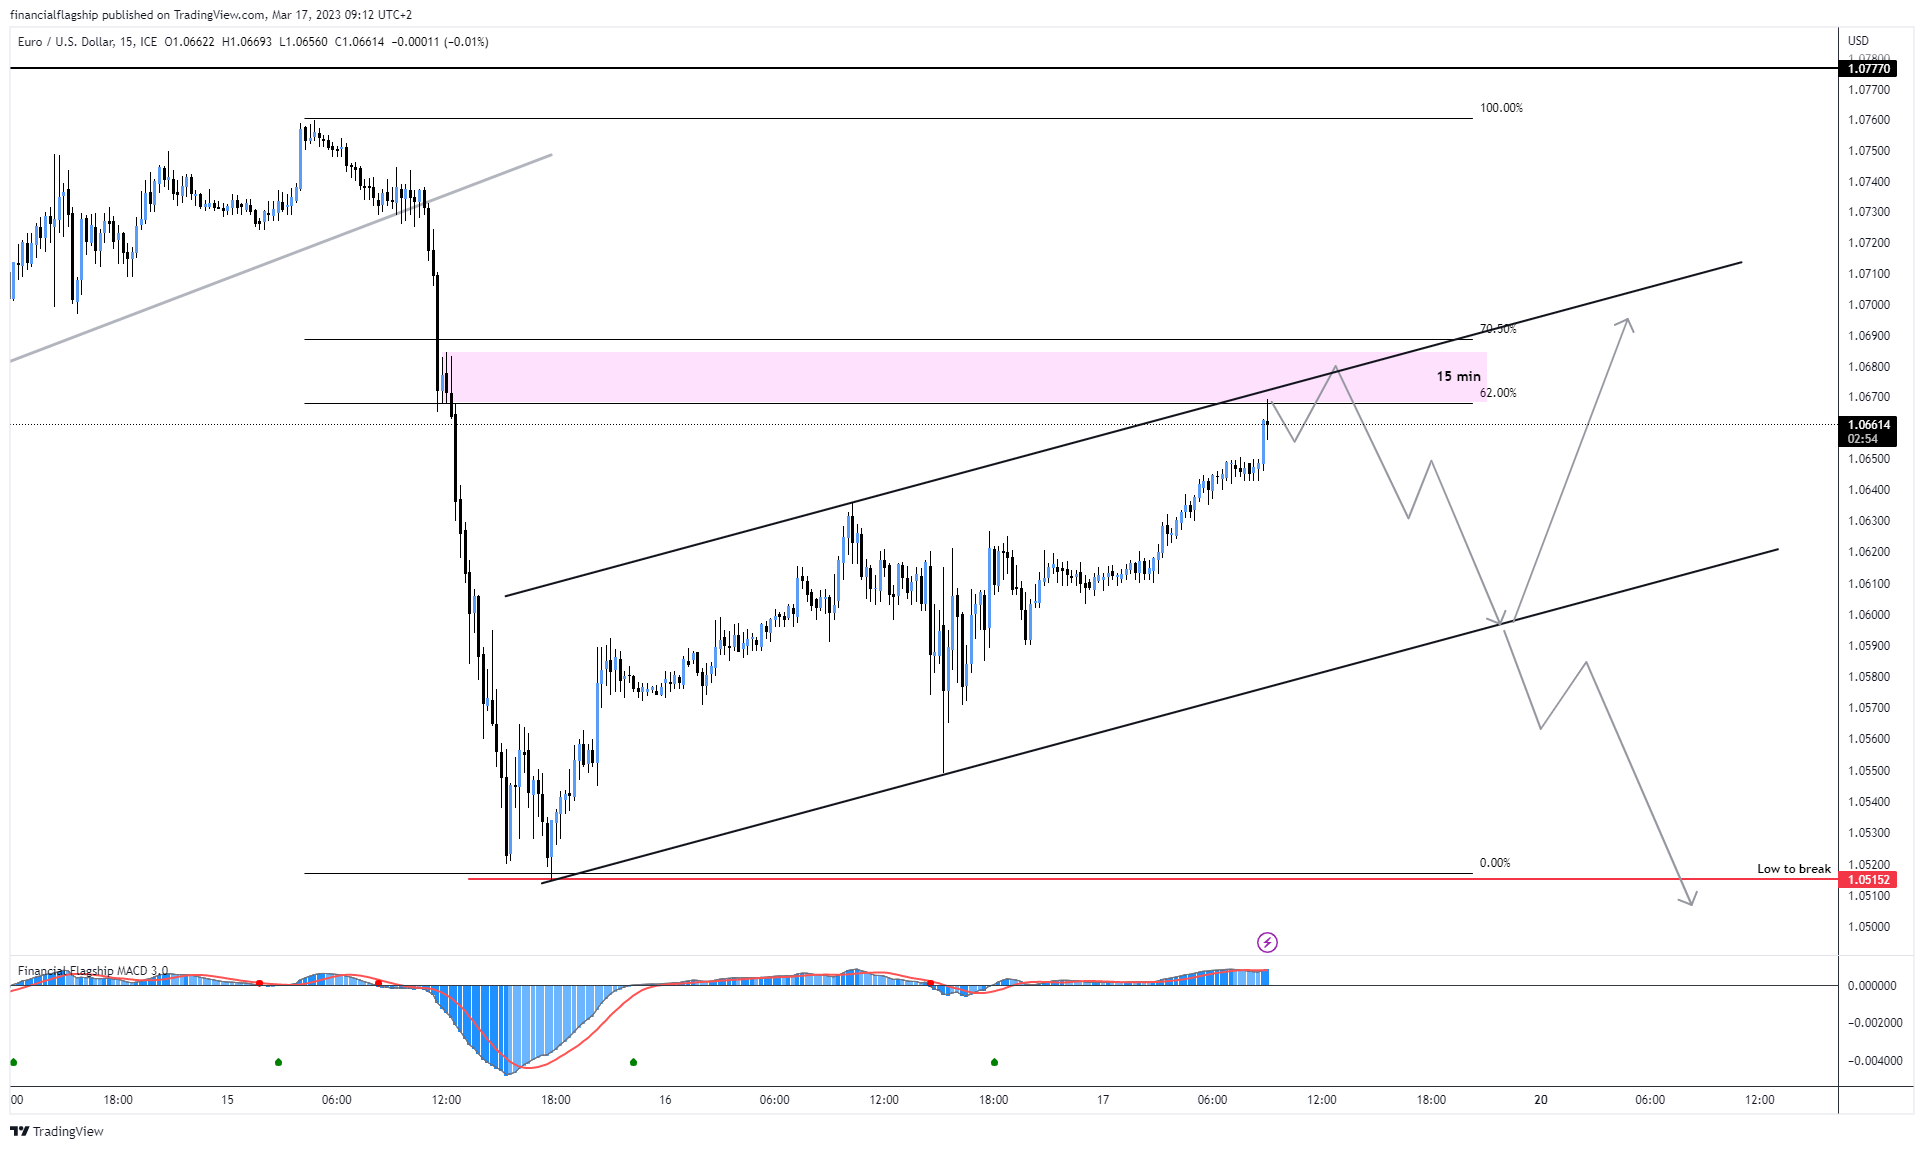This screenshot has width=1924, height=1149.
Task: Click the 100.00% Fibonacci level label
Action: 1501,108
